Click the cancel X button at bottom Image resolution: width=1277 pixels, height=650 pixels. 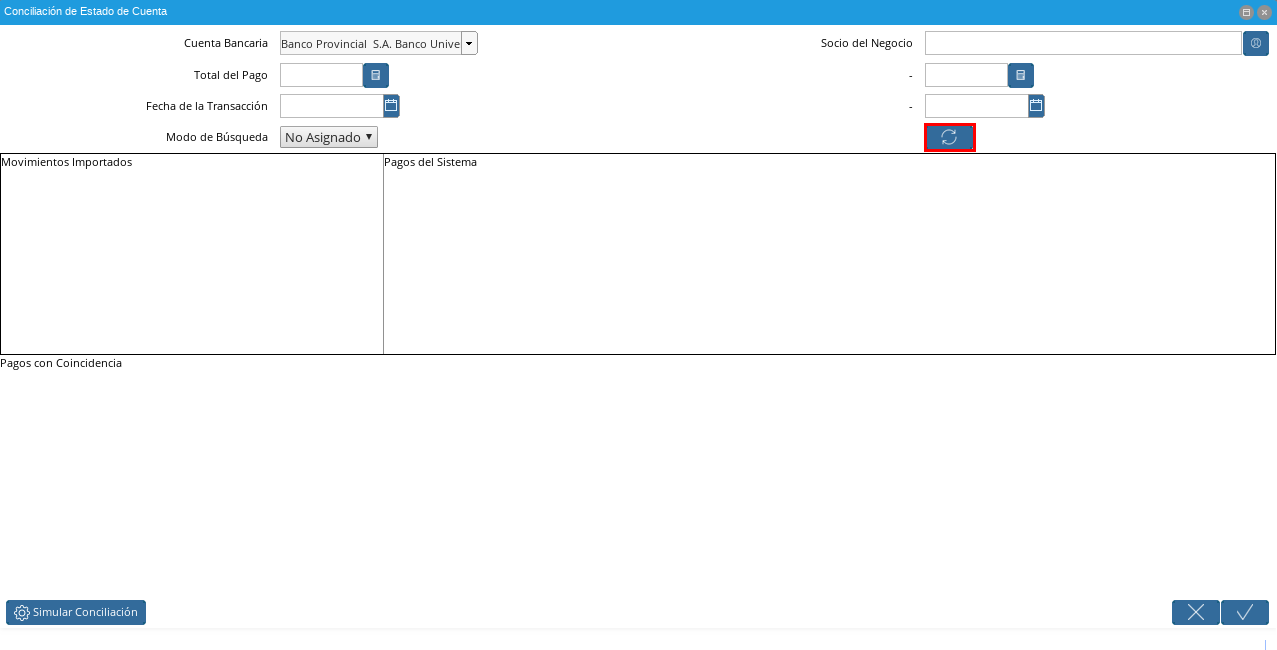(1196, 612)
